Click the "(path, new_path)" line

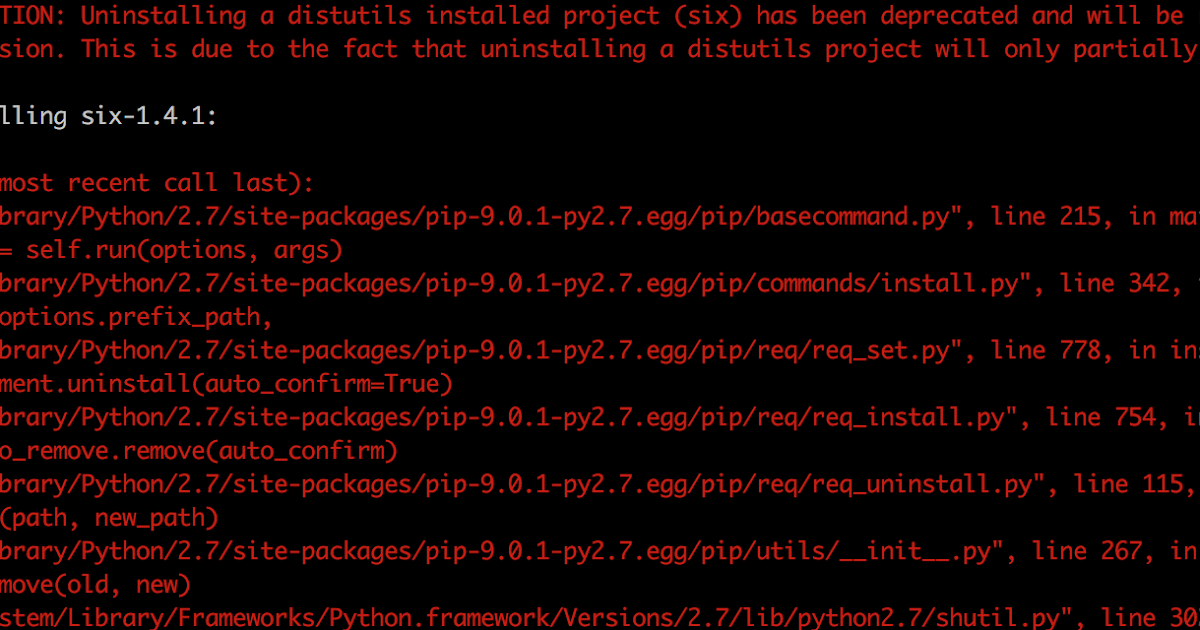[108, 518]
